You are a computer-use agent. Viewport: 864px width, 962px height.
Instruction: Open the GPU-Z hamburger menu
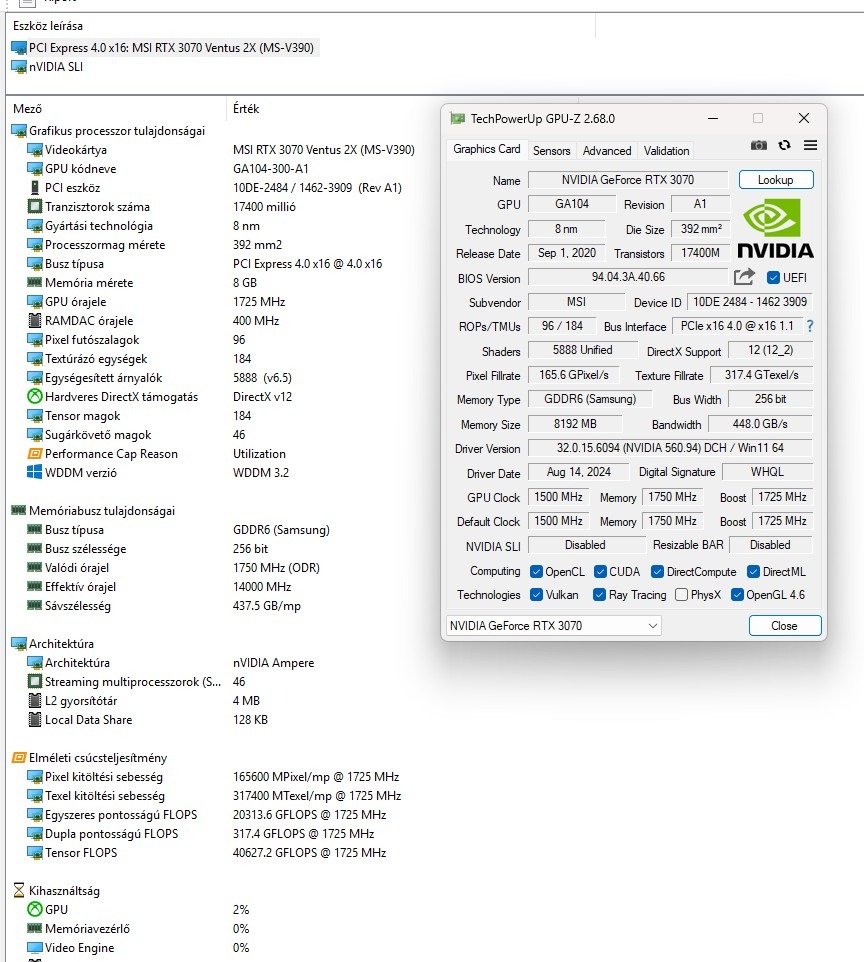810,145
